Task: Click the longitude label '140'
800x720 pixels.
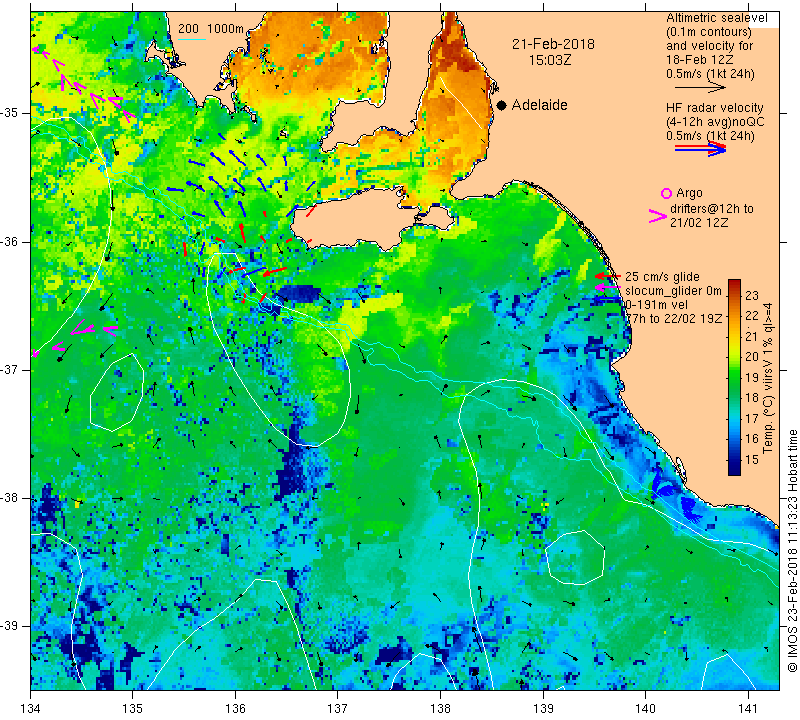Action: (646, 708)
